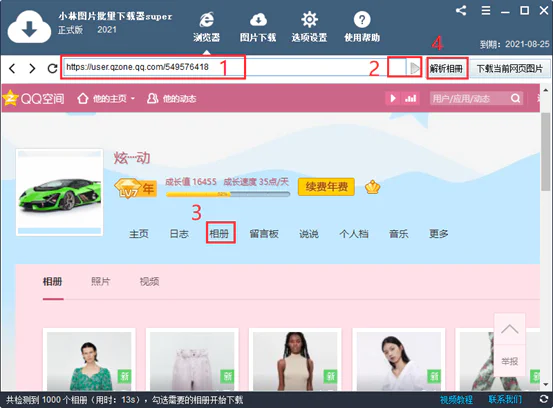Click the refresh icon in status bar
The height and width of the screenshot is (409, 553).
(x=543, y=399)
